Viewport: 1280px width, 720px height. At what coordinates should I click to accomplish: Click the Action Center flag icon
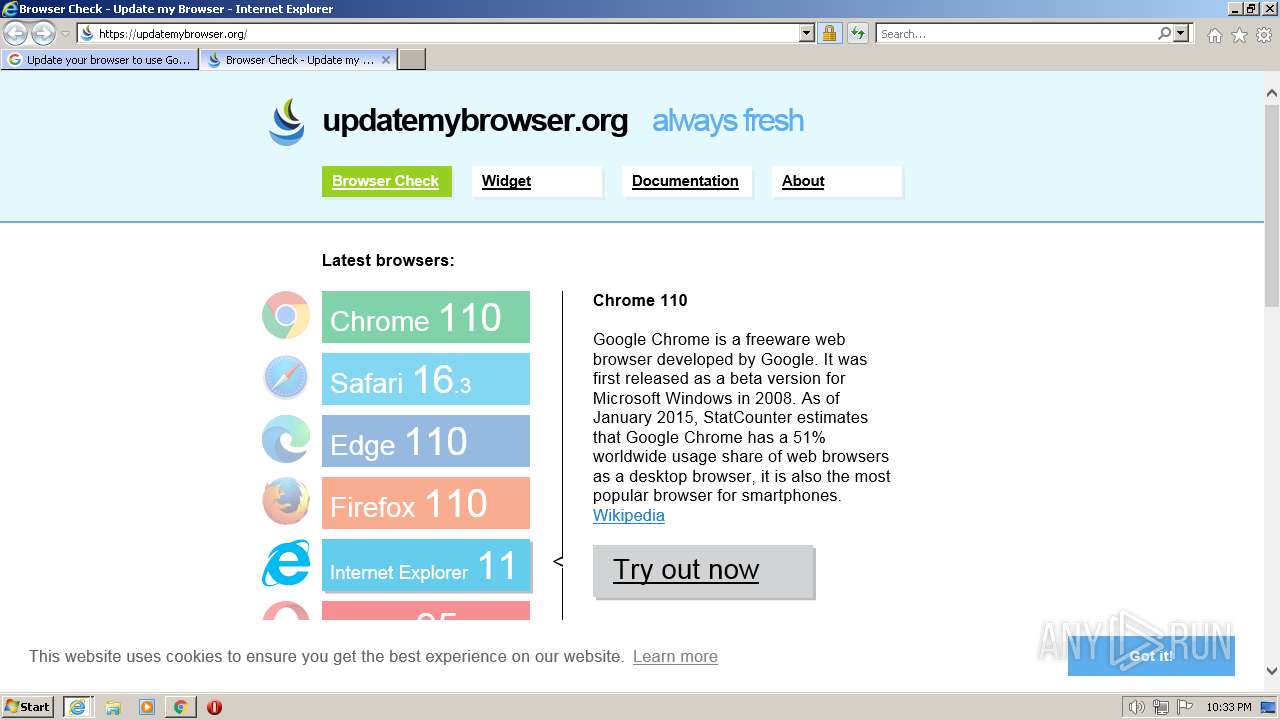(1184, 707)
